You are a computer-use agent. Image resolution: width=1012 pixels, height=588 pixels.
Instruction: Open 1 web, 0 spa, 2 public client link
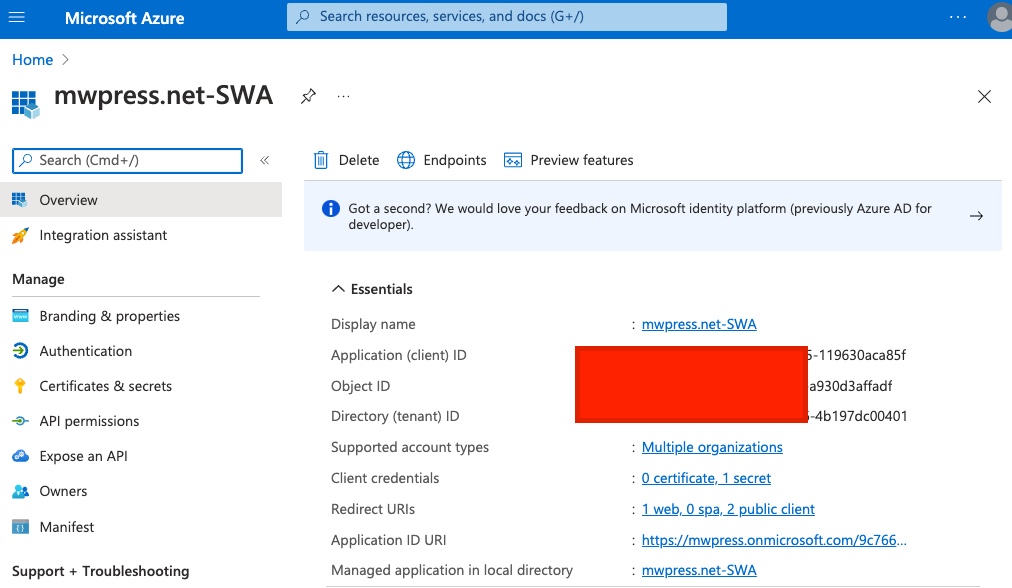tap(728, 509)
